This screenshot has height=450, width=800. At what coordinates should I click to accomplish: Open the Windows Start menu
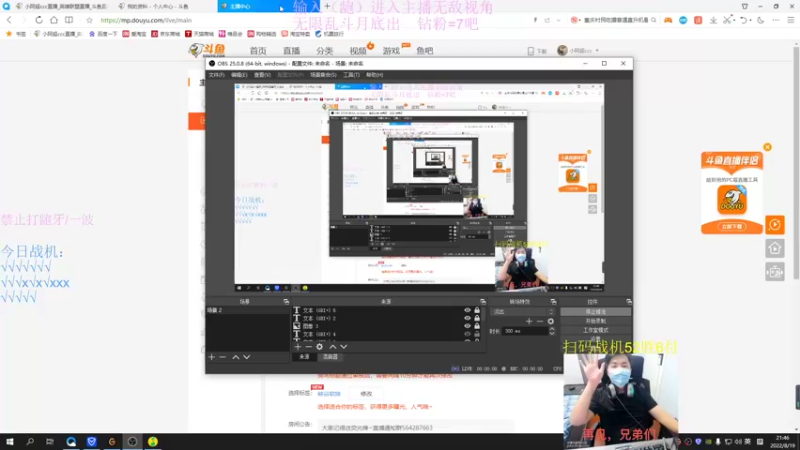(x=10, y=441)
